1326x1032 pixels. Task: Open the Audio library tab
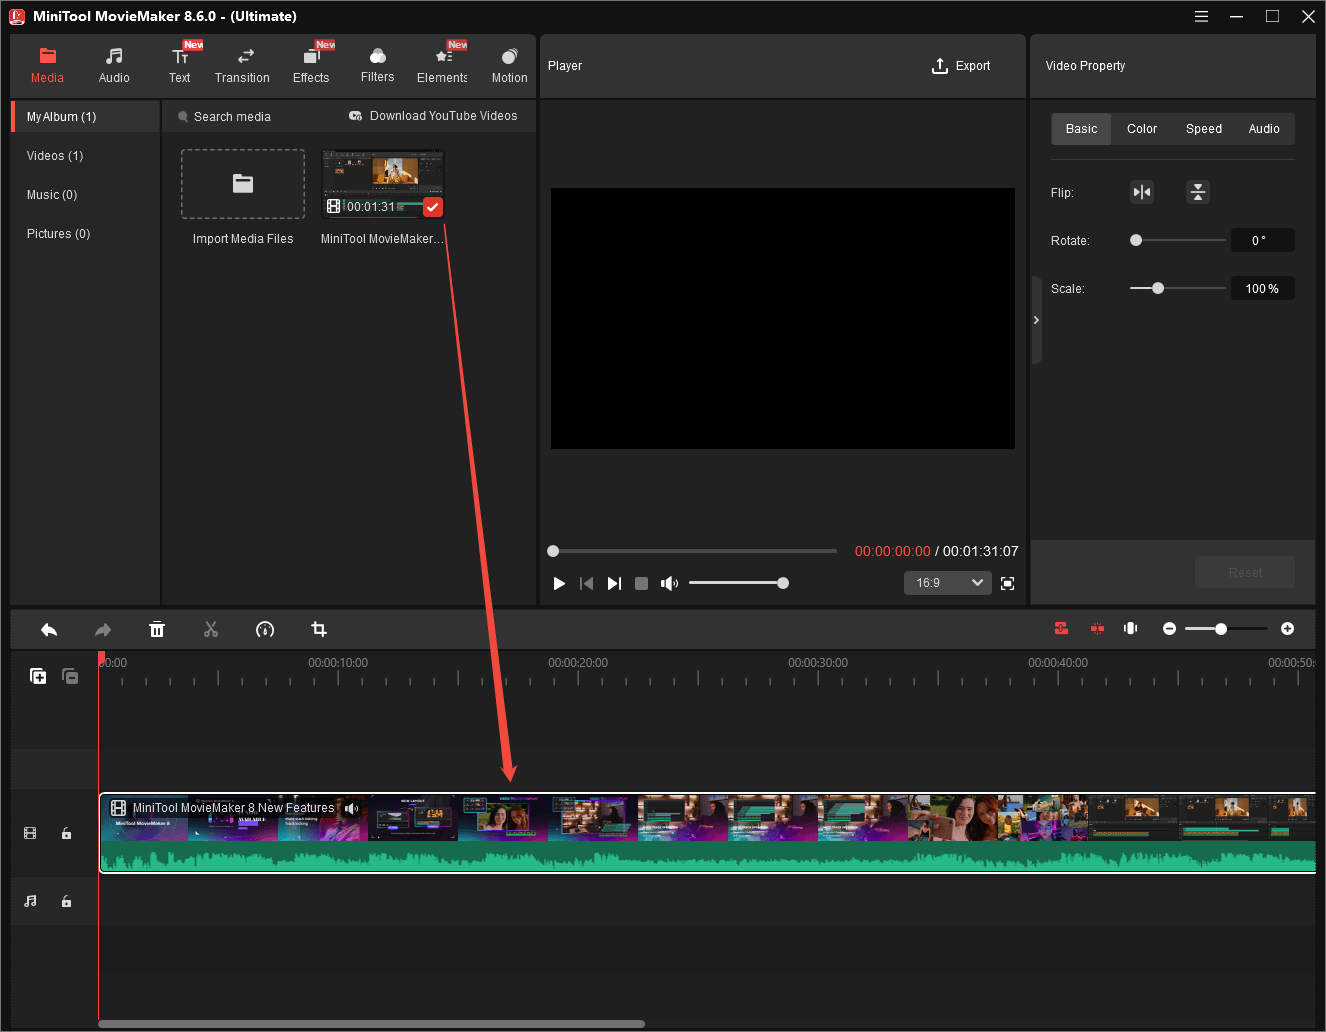(114, 66)
